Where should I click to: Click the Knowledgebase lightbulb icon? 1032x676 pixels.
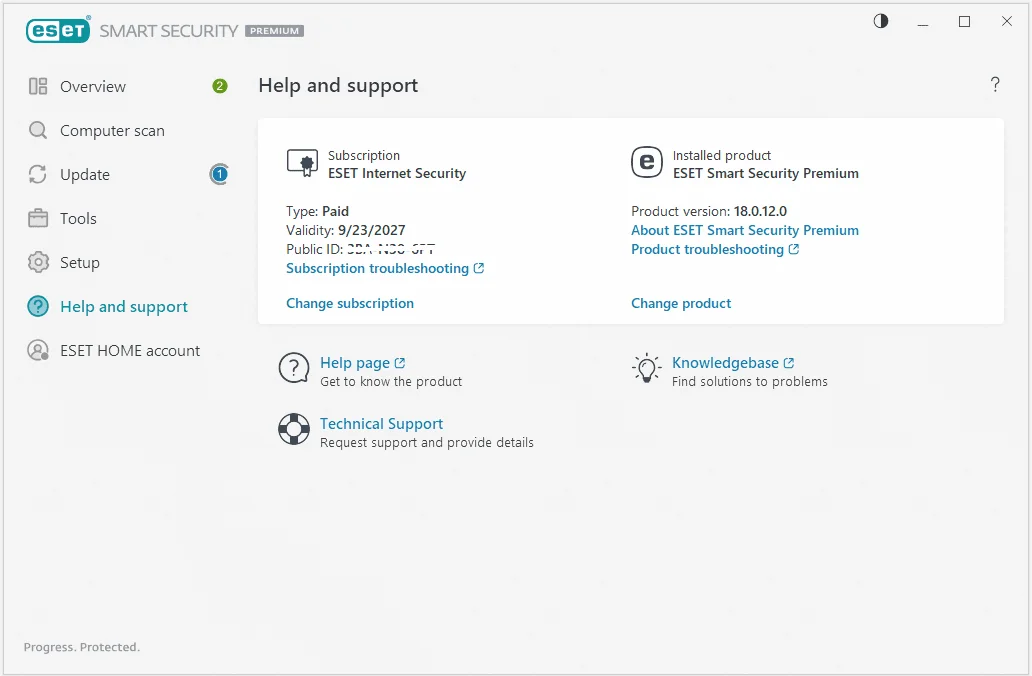[x=646, y=368]
